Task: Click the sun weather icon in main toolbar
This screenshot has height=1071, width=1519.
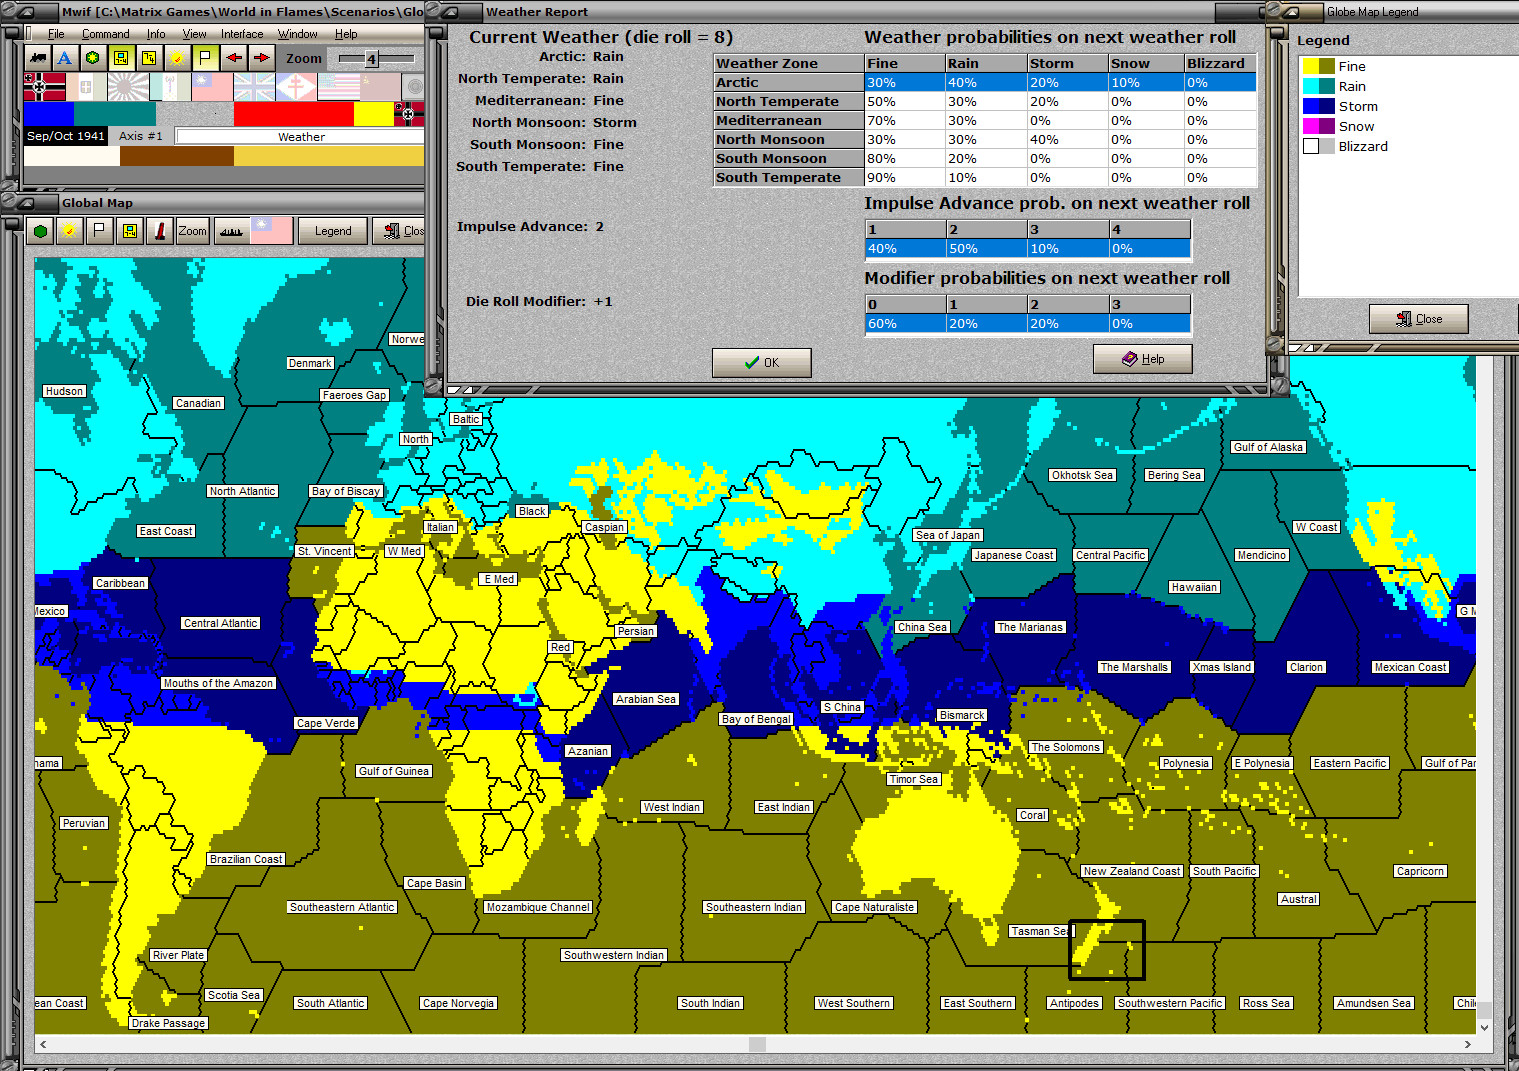Action: (x=177, y=58)
